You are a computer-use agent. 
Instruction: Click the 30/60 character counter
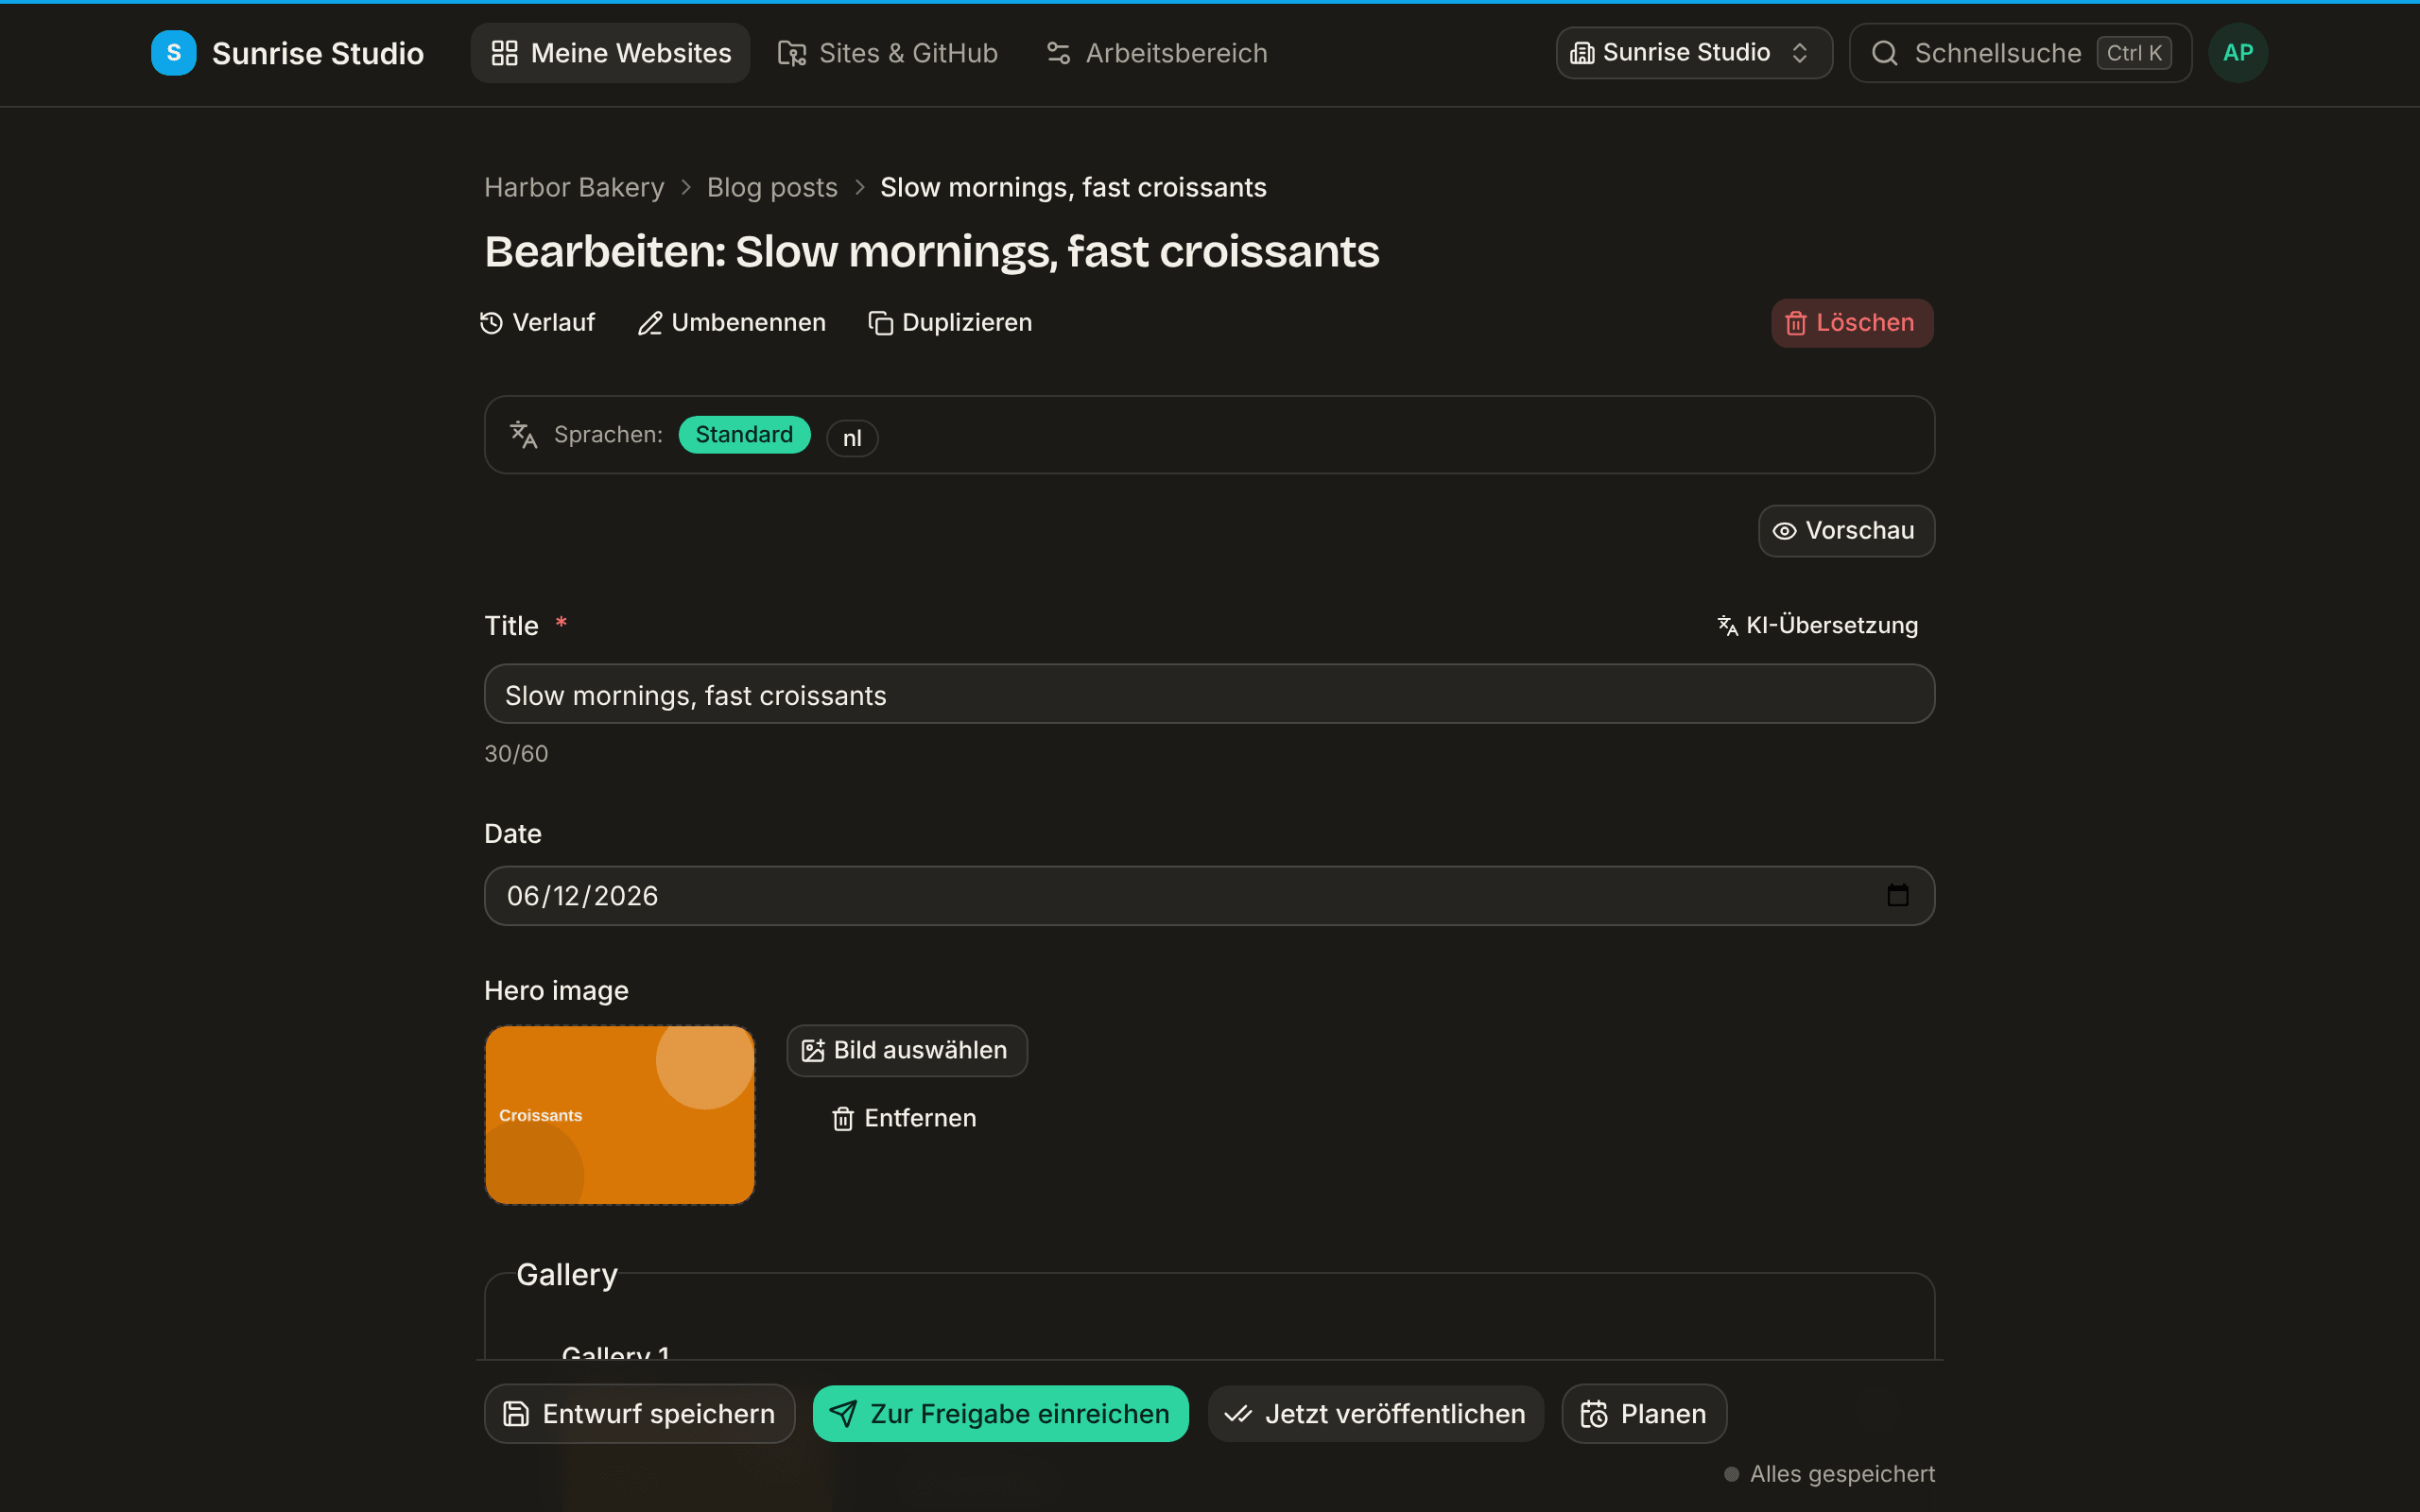tap(516, 754)
